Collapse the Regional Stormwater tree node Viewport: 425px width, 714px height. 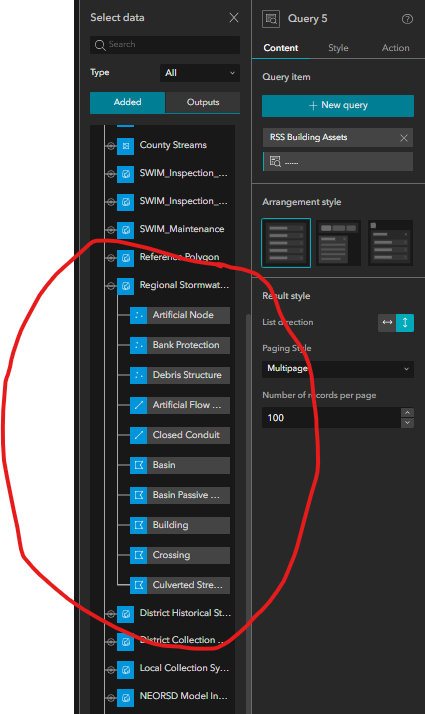tap(110, 286)
